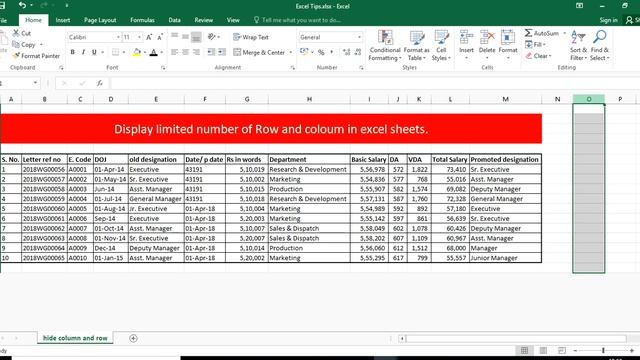Open Cell Styles gallery
This screenshot has width=640, height=360.
point(441,45)
